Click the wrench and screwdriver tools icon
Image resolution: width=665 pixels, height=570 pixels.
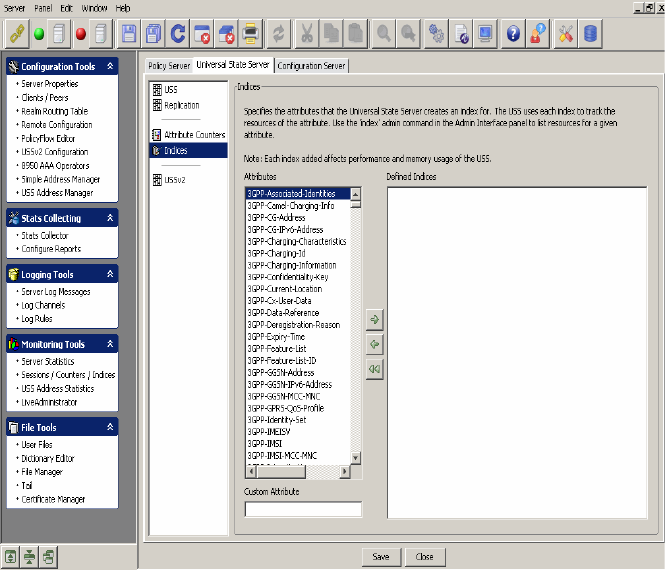point(565,33)
